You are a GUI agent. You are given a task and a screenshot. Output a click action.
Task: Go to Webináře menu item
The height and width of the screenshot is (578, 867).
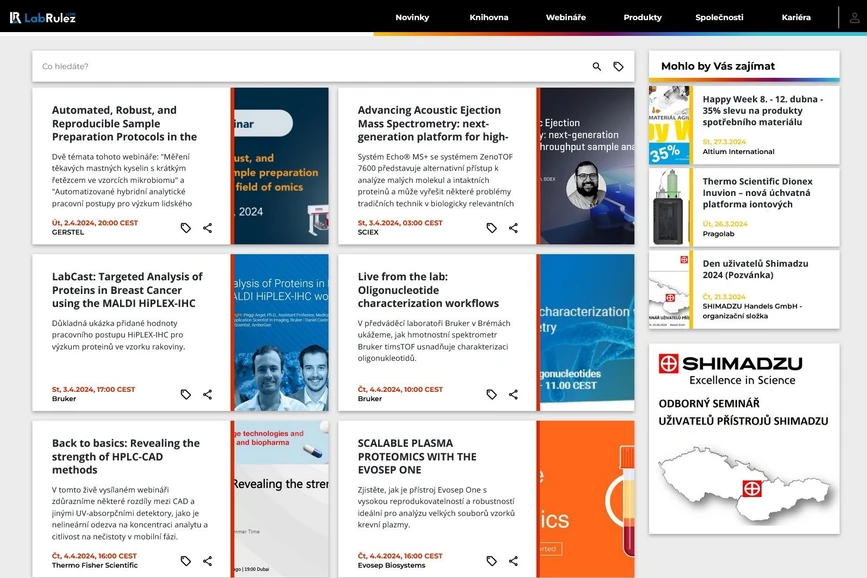click(566, 17)
